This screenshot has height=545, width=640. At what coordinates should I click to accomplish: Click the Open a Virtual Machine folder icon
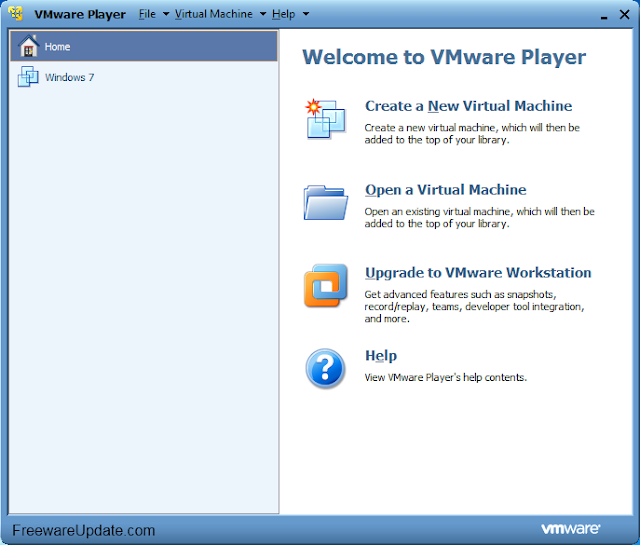pos(325,202)
